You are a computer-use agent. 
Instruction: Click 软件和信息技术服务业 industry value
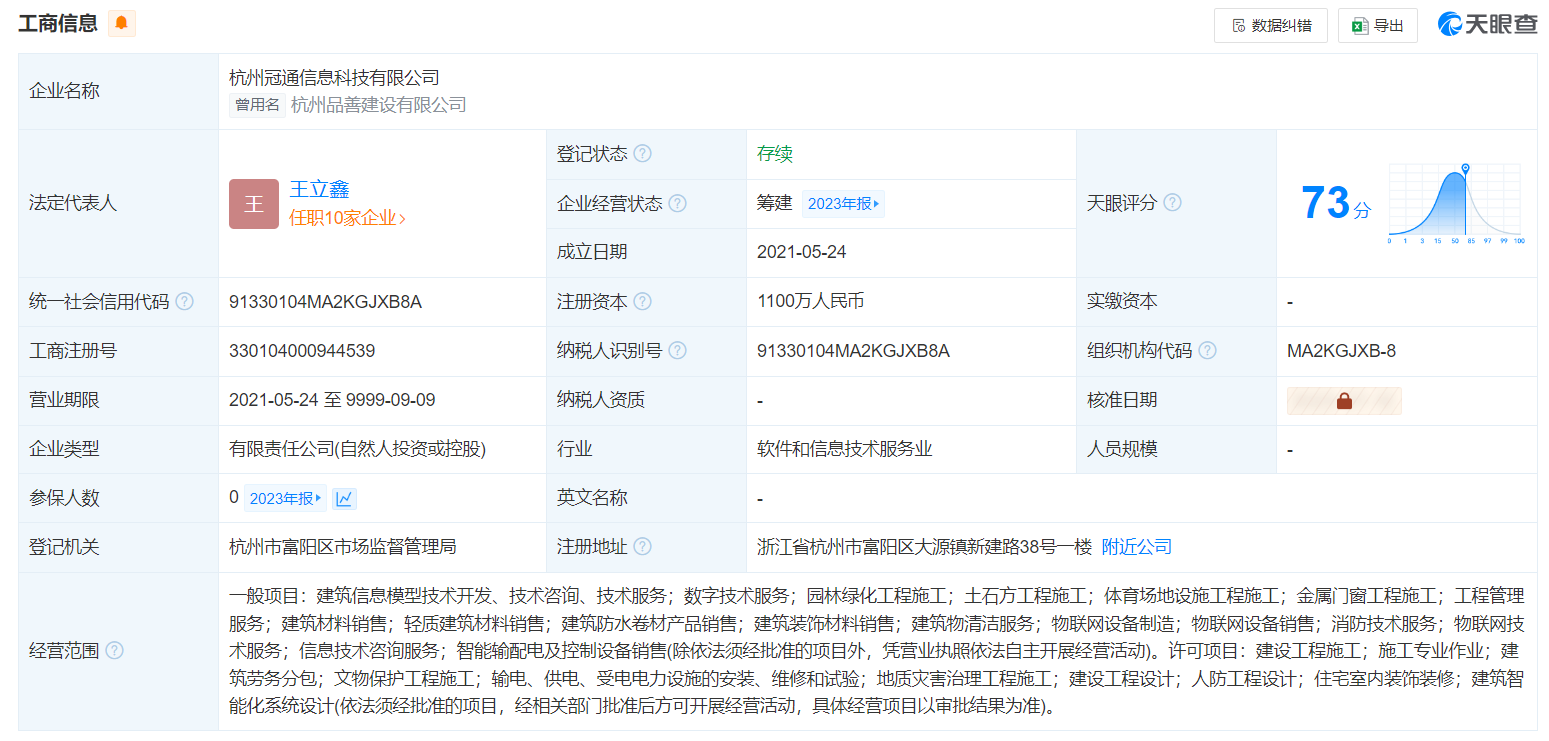coord(845,450)
